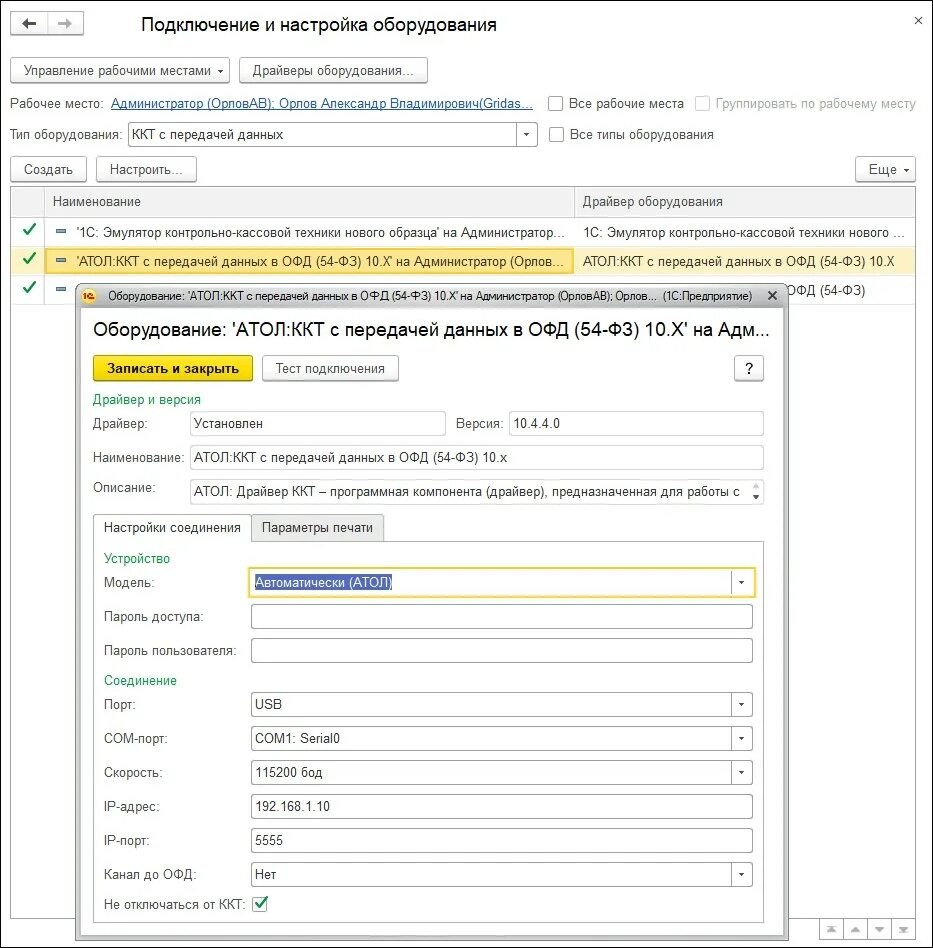The width and height of the screenshot is (933, 948).
Task: Click the Версия field showing 10.4.4.0
Action: (636, 423)
